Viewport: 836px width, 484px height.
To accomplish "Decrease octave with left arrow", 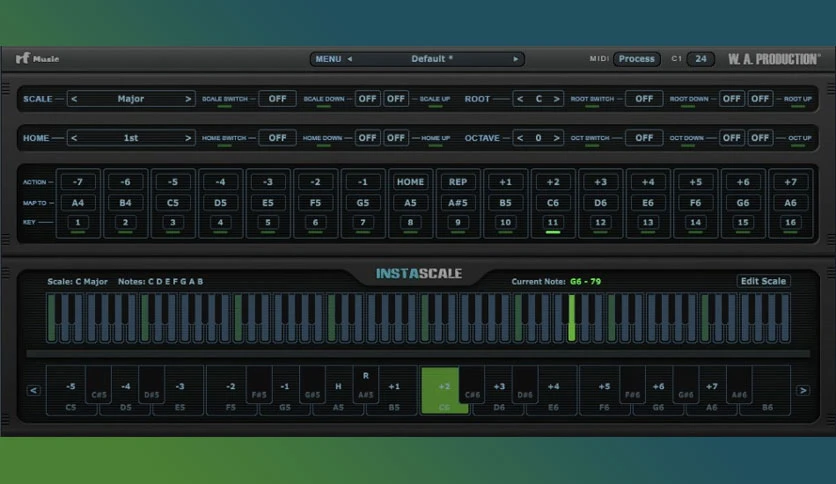I will (520, 138).
